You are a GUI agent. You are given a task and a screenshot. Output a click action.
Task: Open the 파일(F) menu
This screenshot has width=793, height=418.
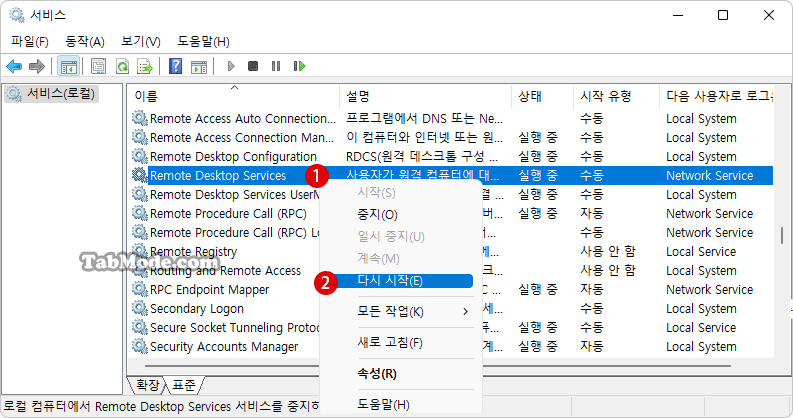[x=30, y=41]
